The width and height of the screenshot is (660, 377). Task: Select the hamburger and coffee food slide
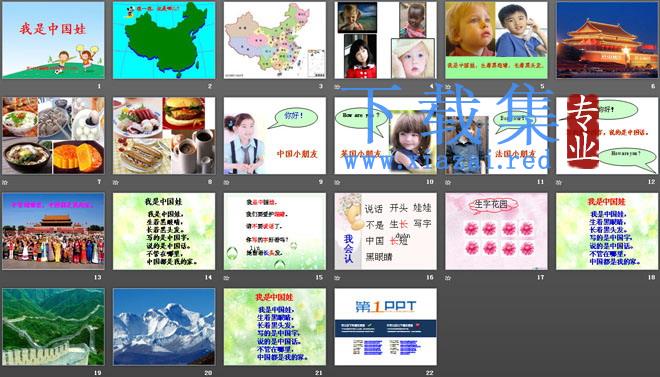tap(164, 135)
